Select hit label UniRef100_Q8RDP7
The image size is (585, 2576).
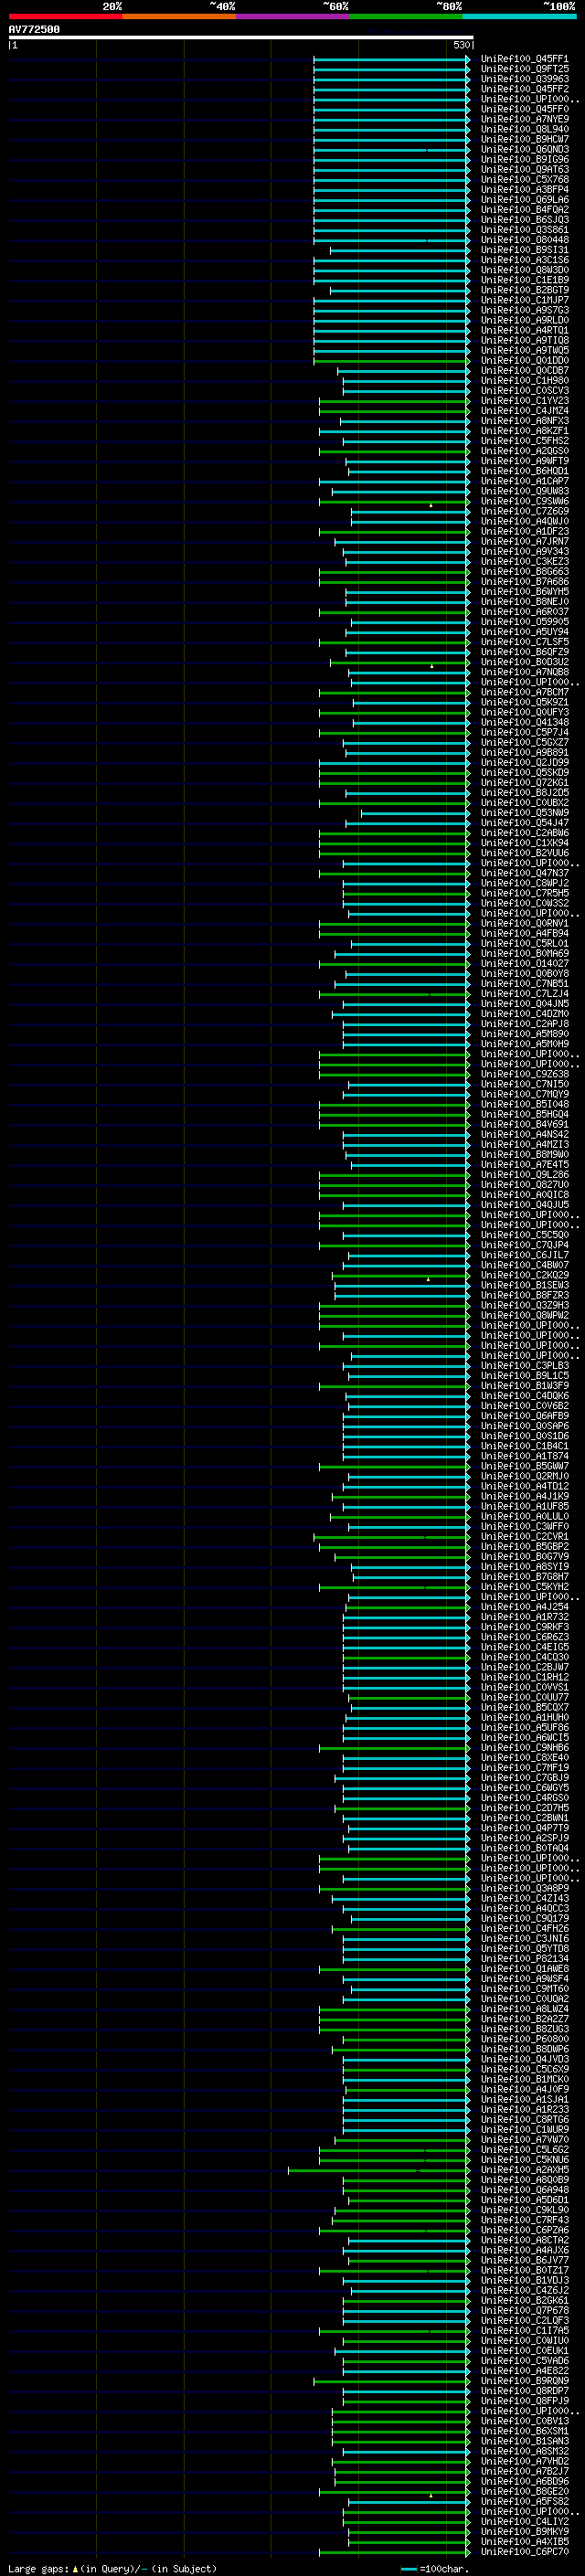525,2391
